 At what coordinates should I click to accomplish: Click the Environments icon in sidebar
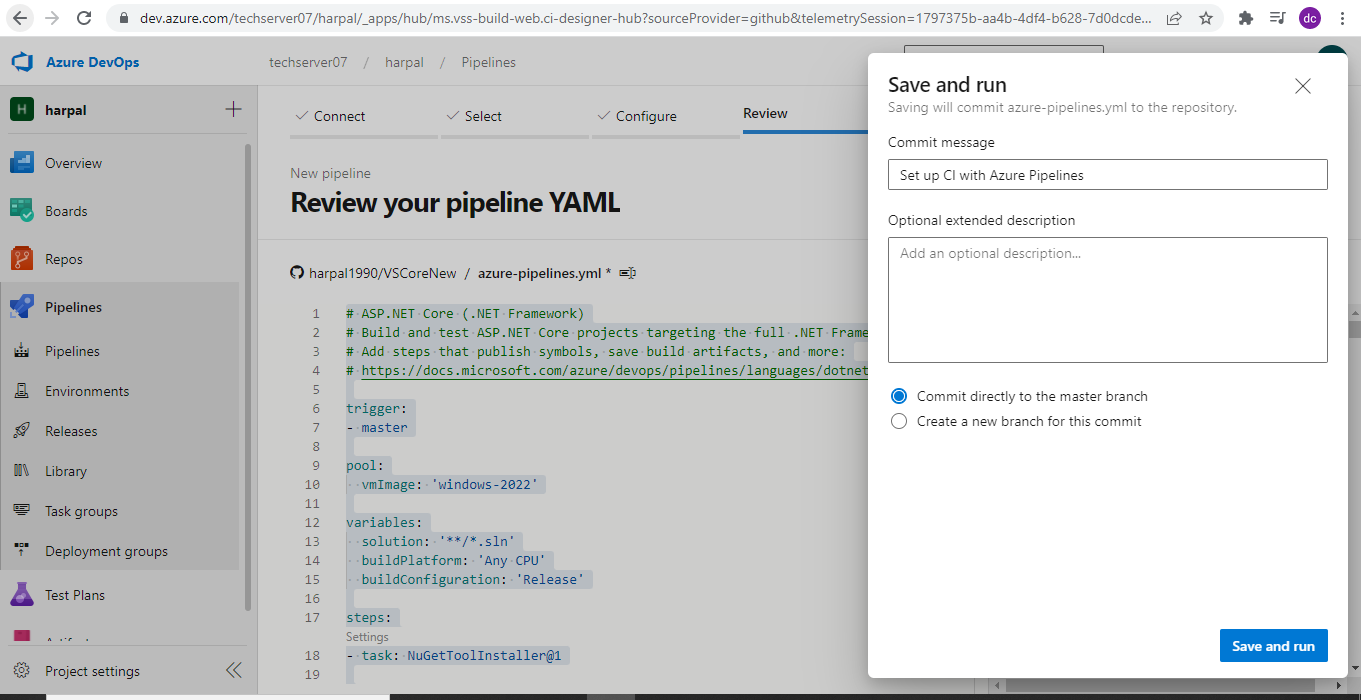click(x=22, y=391)
